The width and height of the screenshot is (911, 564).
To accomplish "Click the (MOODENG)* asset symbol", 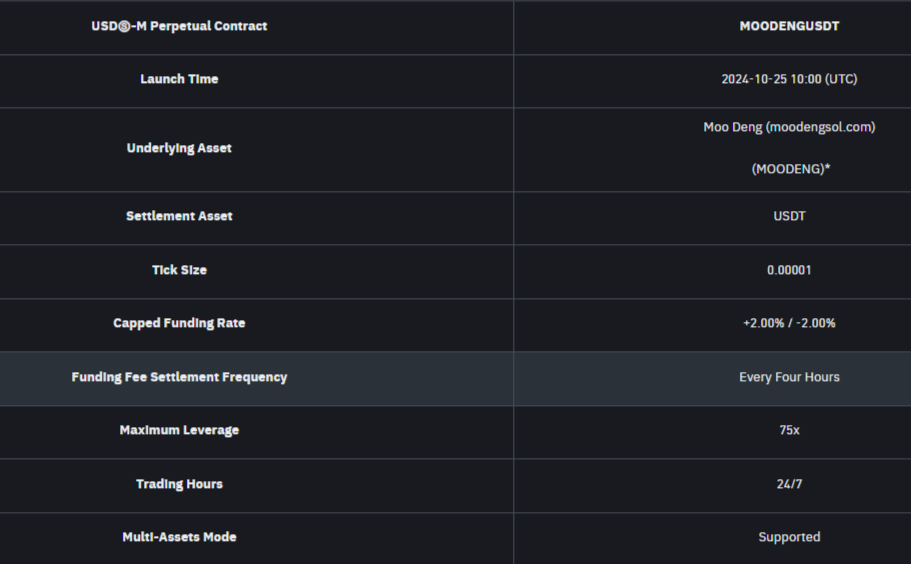I will [x=790, y=169].
